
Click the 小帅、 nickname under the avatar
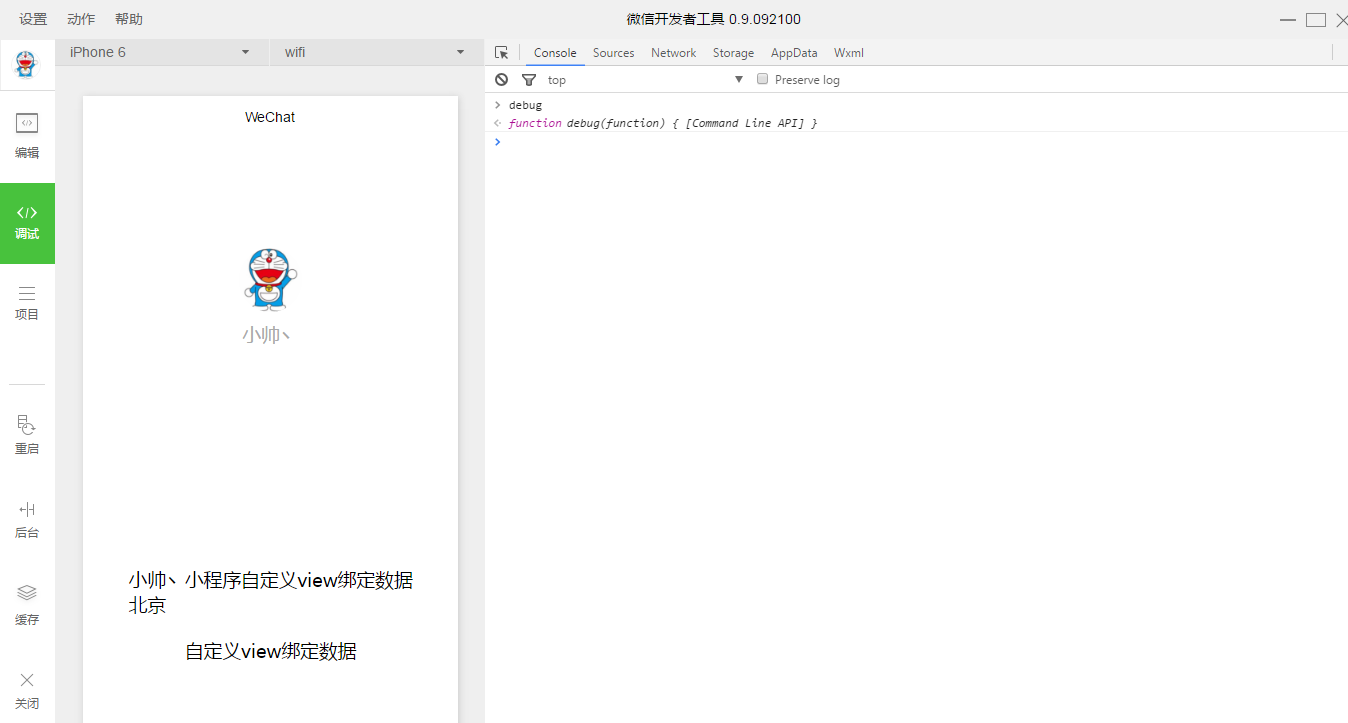pyautogui.click(x=266, y=335)
